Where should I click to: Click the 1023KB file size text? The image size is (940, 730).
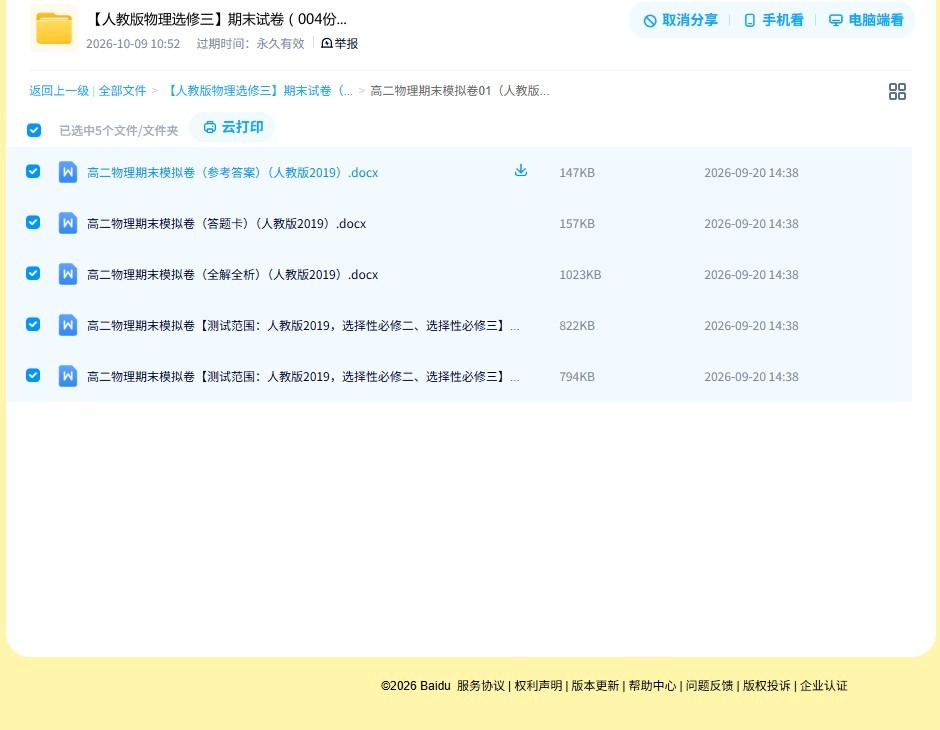580,274
